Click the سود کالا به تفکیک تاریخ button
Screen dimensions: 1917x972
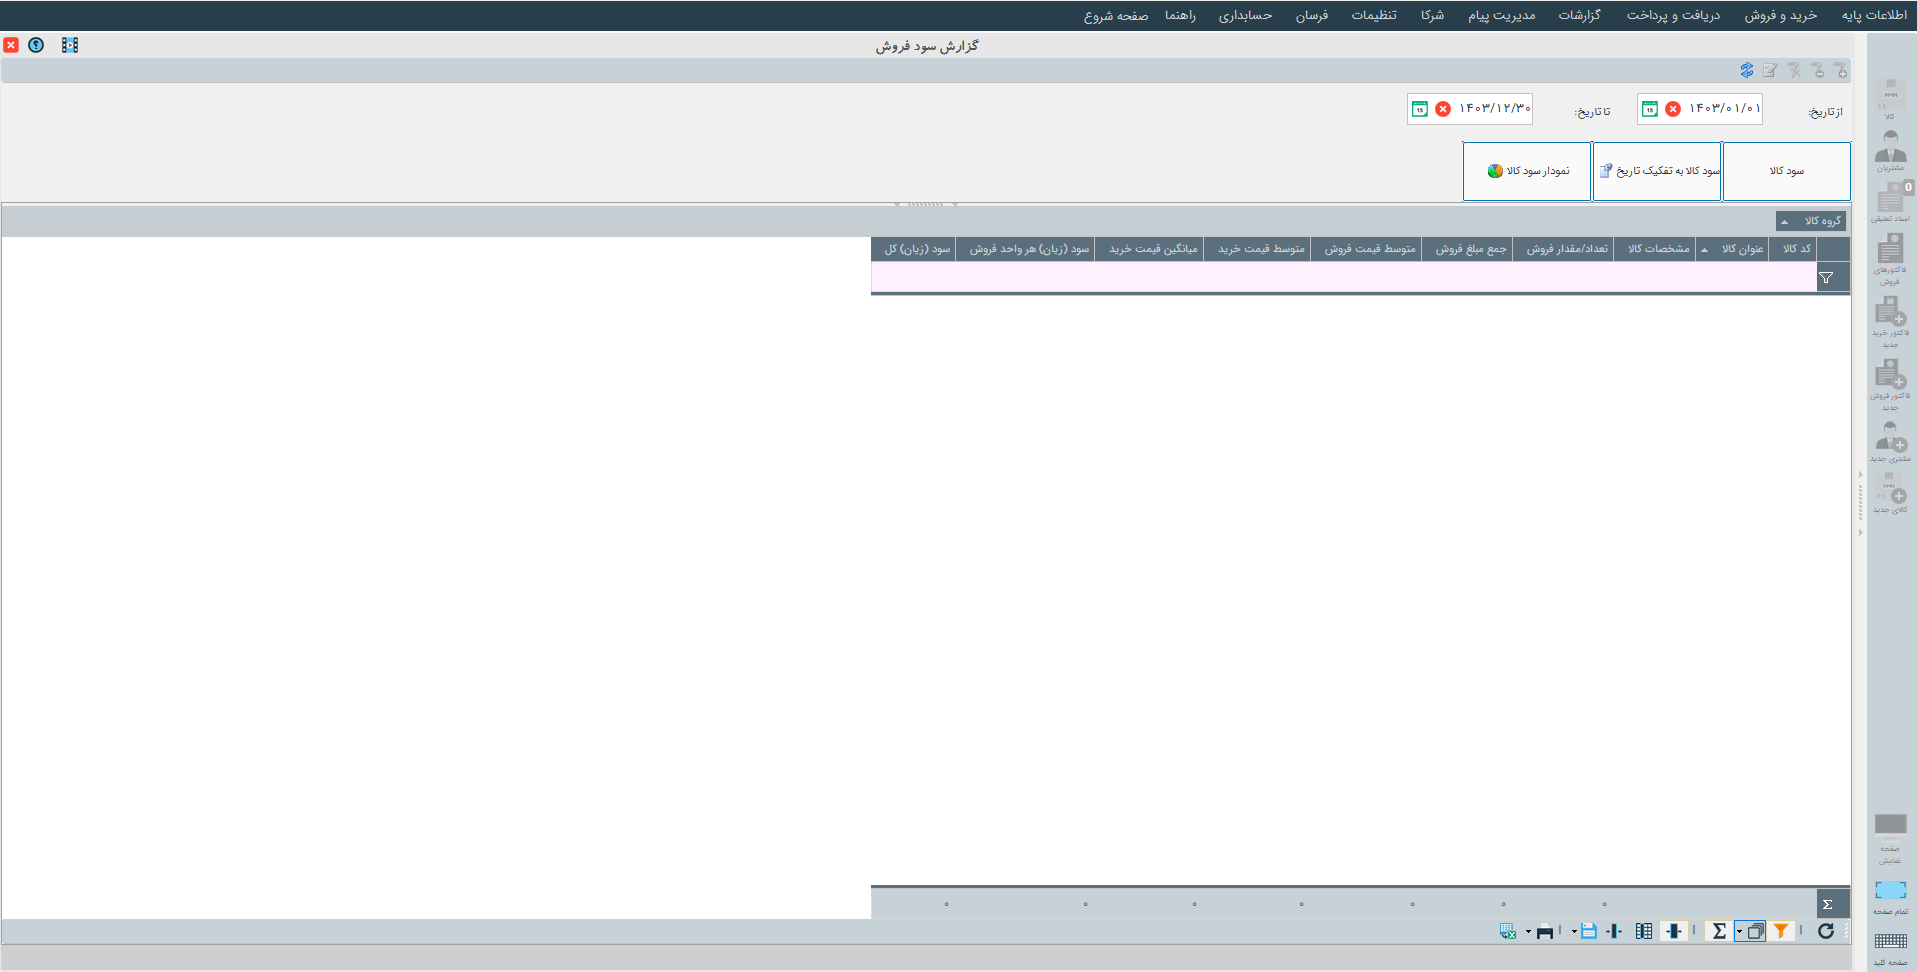tap(1657, 171)
